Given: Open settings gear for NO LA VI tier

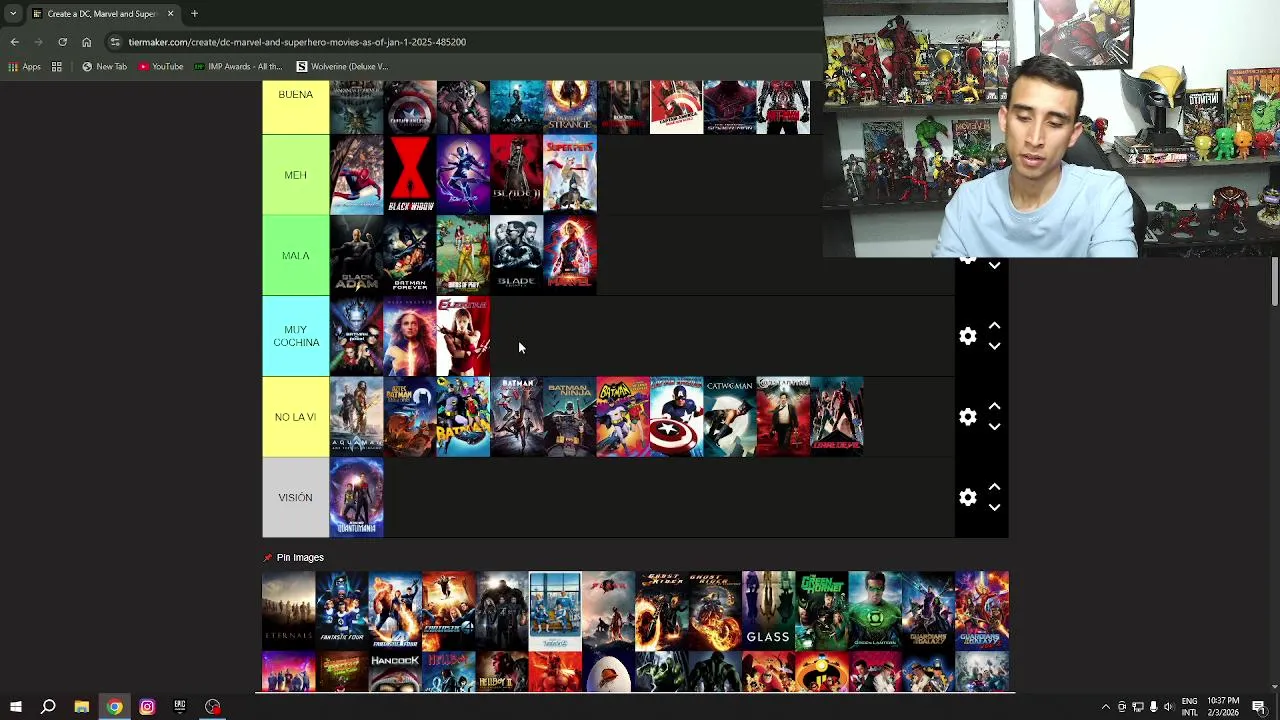Looking at the screenshot, I should 967,417.
